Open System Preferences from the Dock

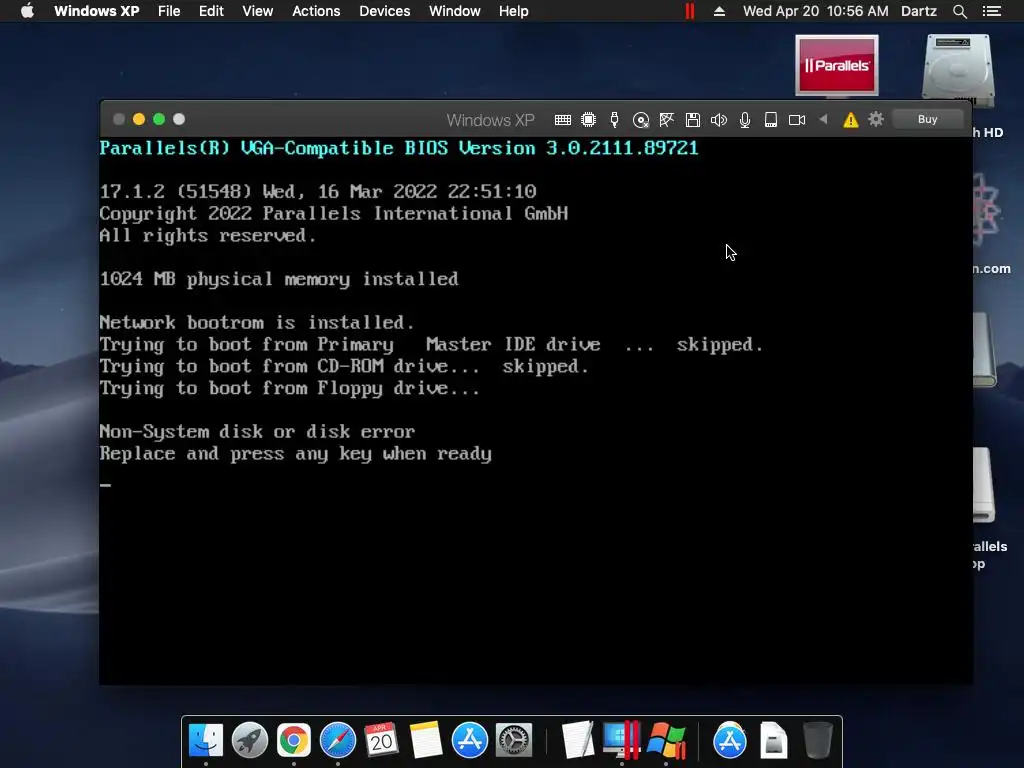[x=514, y=740]
